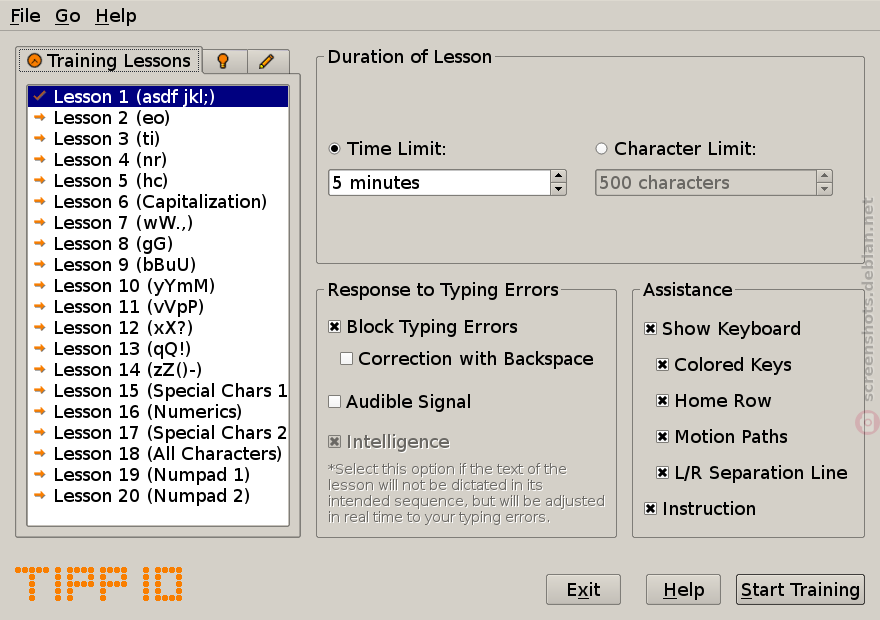
Task: Select Lesson 16 (Numerics)
Action: [x=158, y=412]
